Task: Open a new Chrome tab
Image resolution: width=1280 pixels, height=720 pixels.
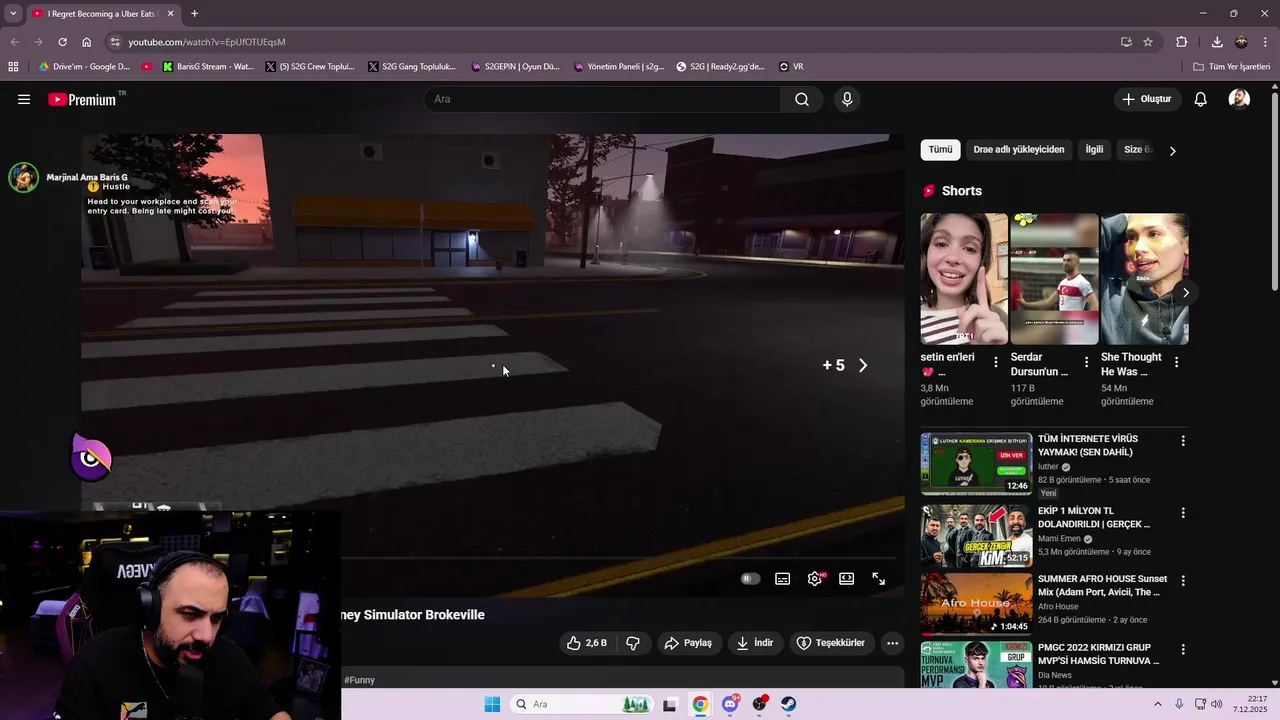Action: tap(195, 14)
